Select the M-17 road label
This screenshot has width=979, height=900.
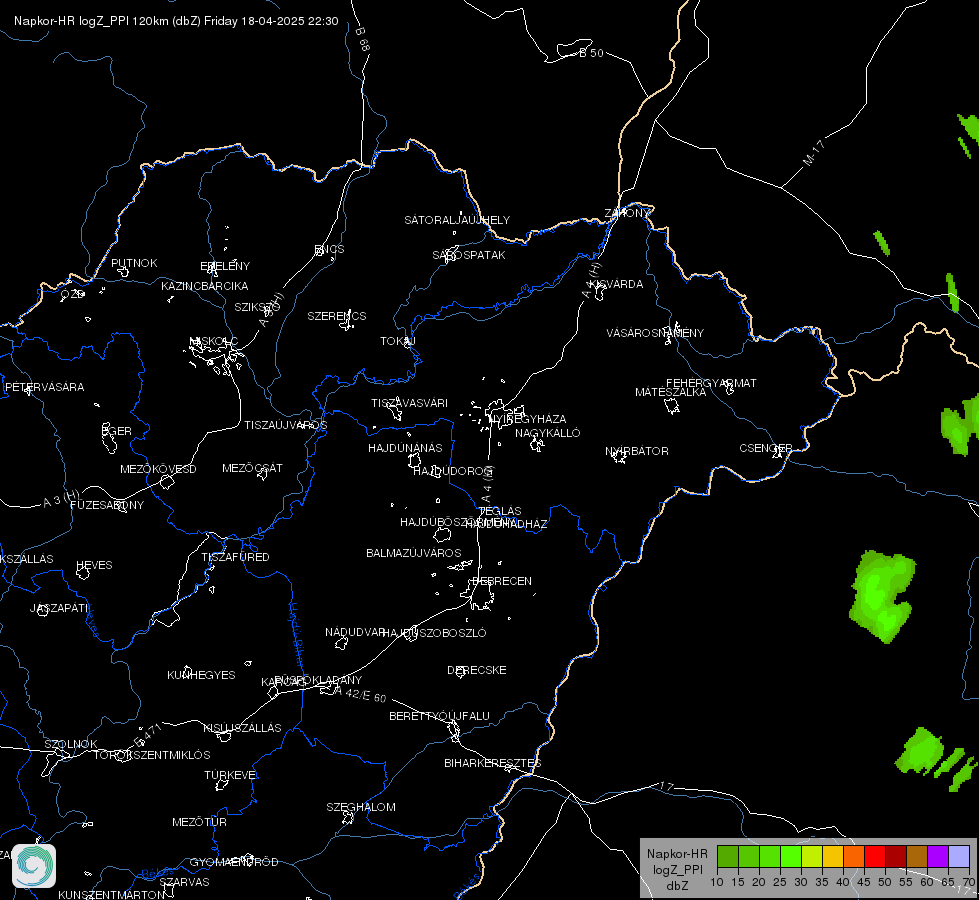813,153
